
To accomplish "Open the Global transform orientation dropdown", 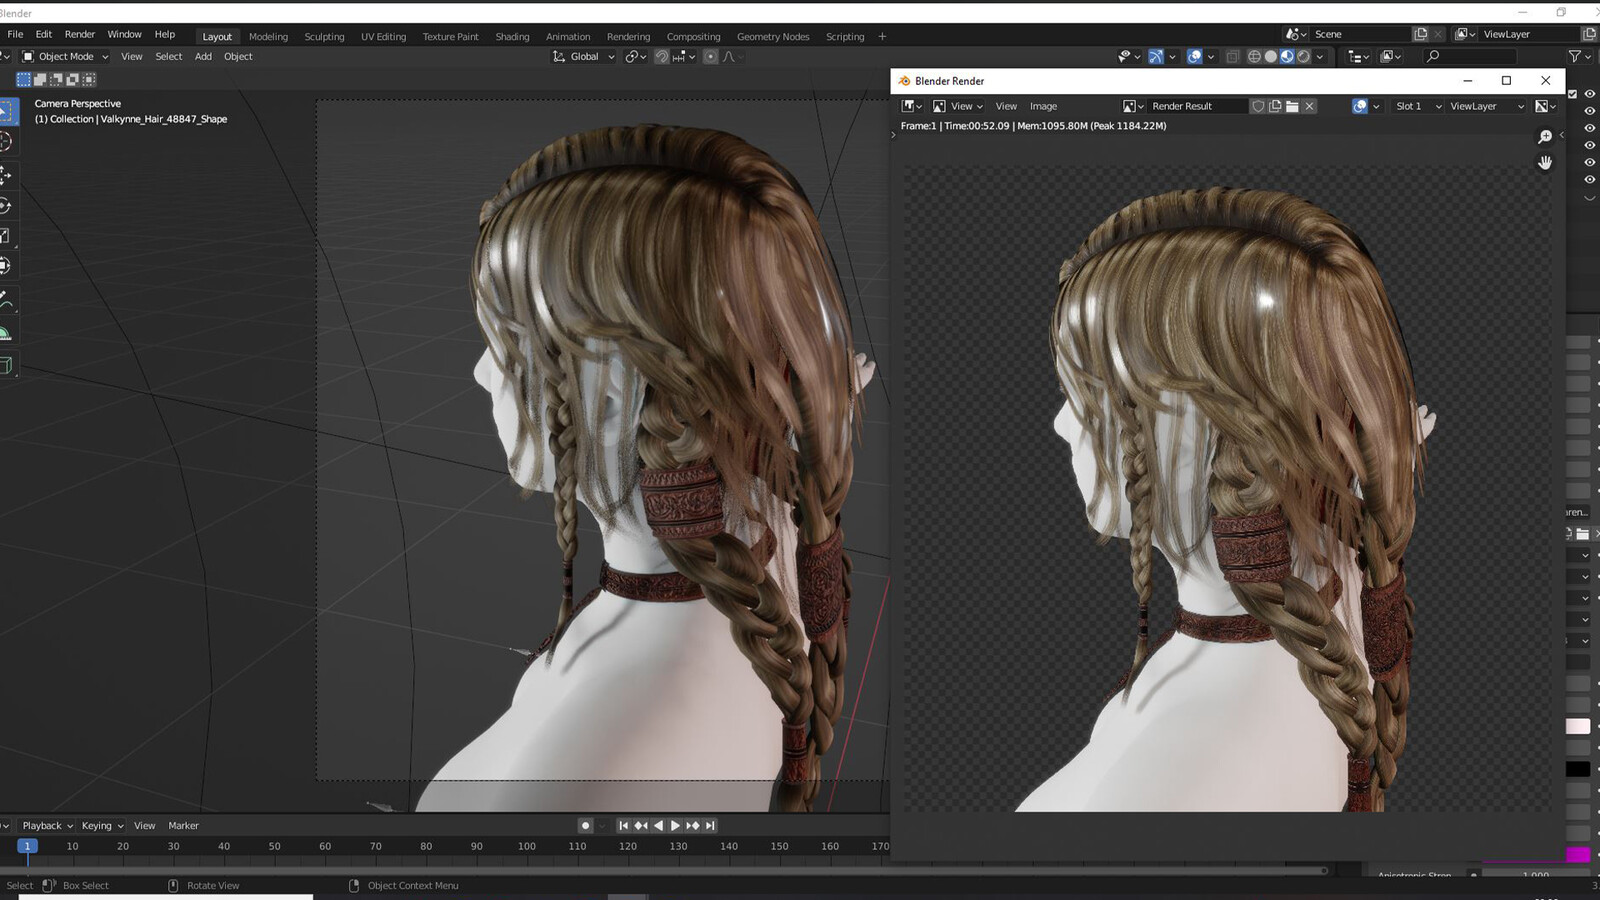I will tap(584, 57).
